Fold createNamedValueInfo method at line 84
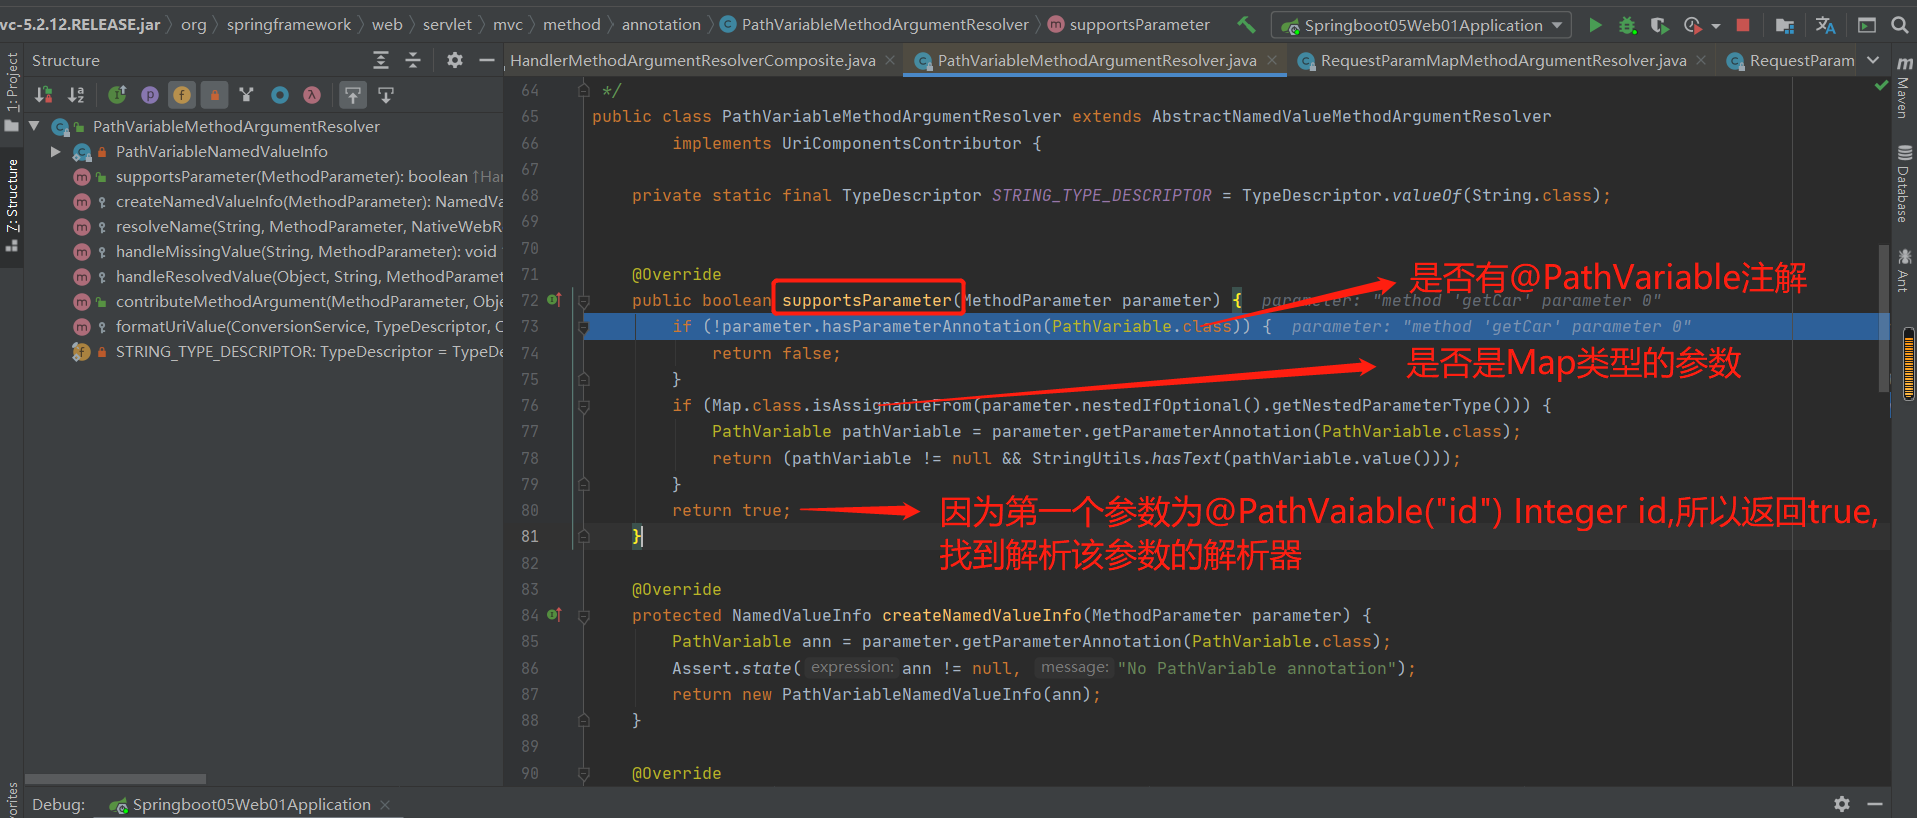 (x=584, y=615)
